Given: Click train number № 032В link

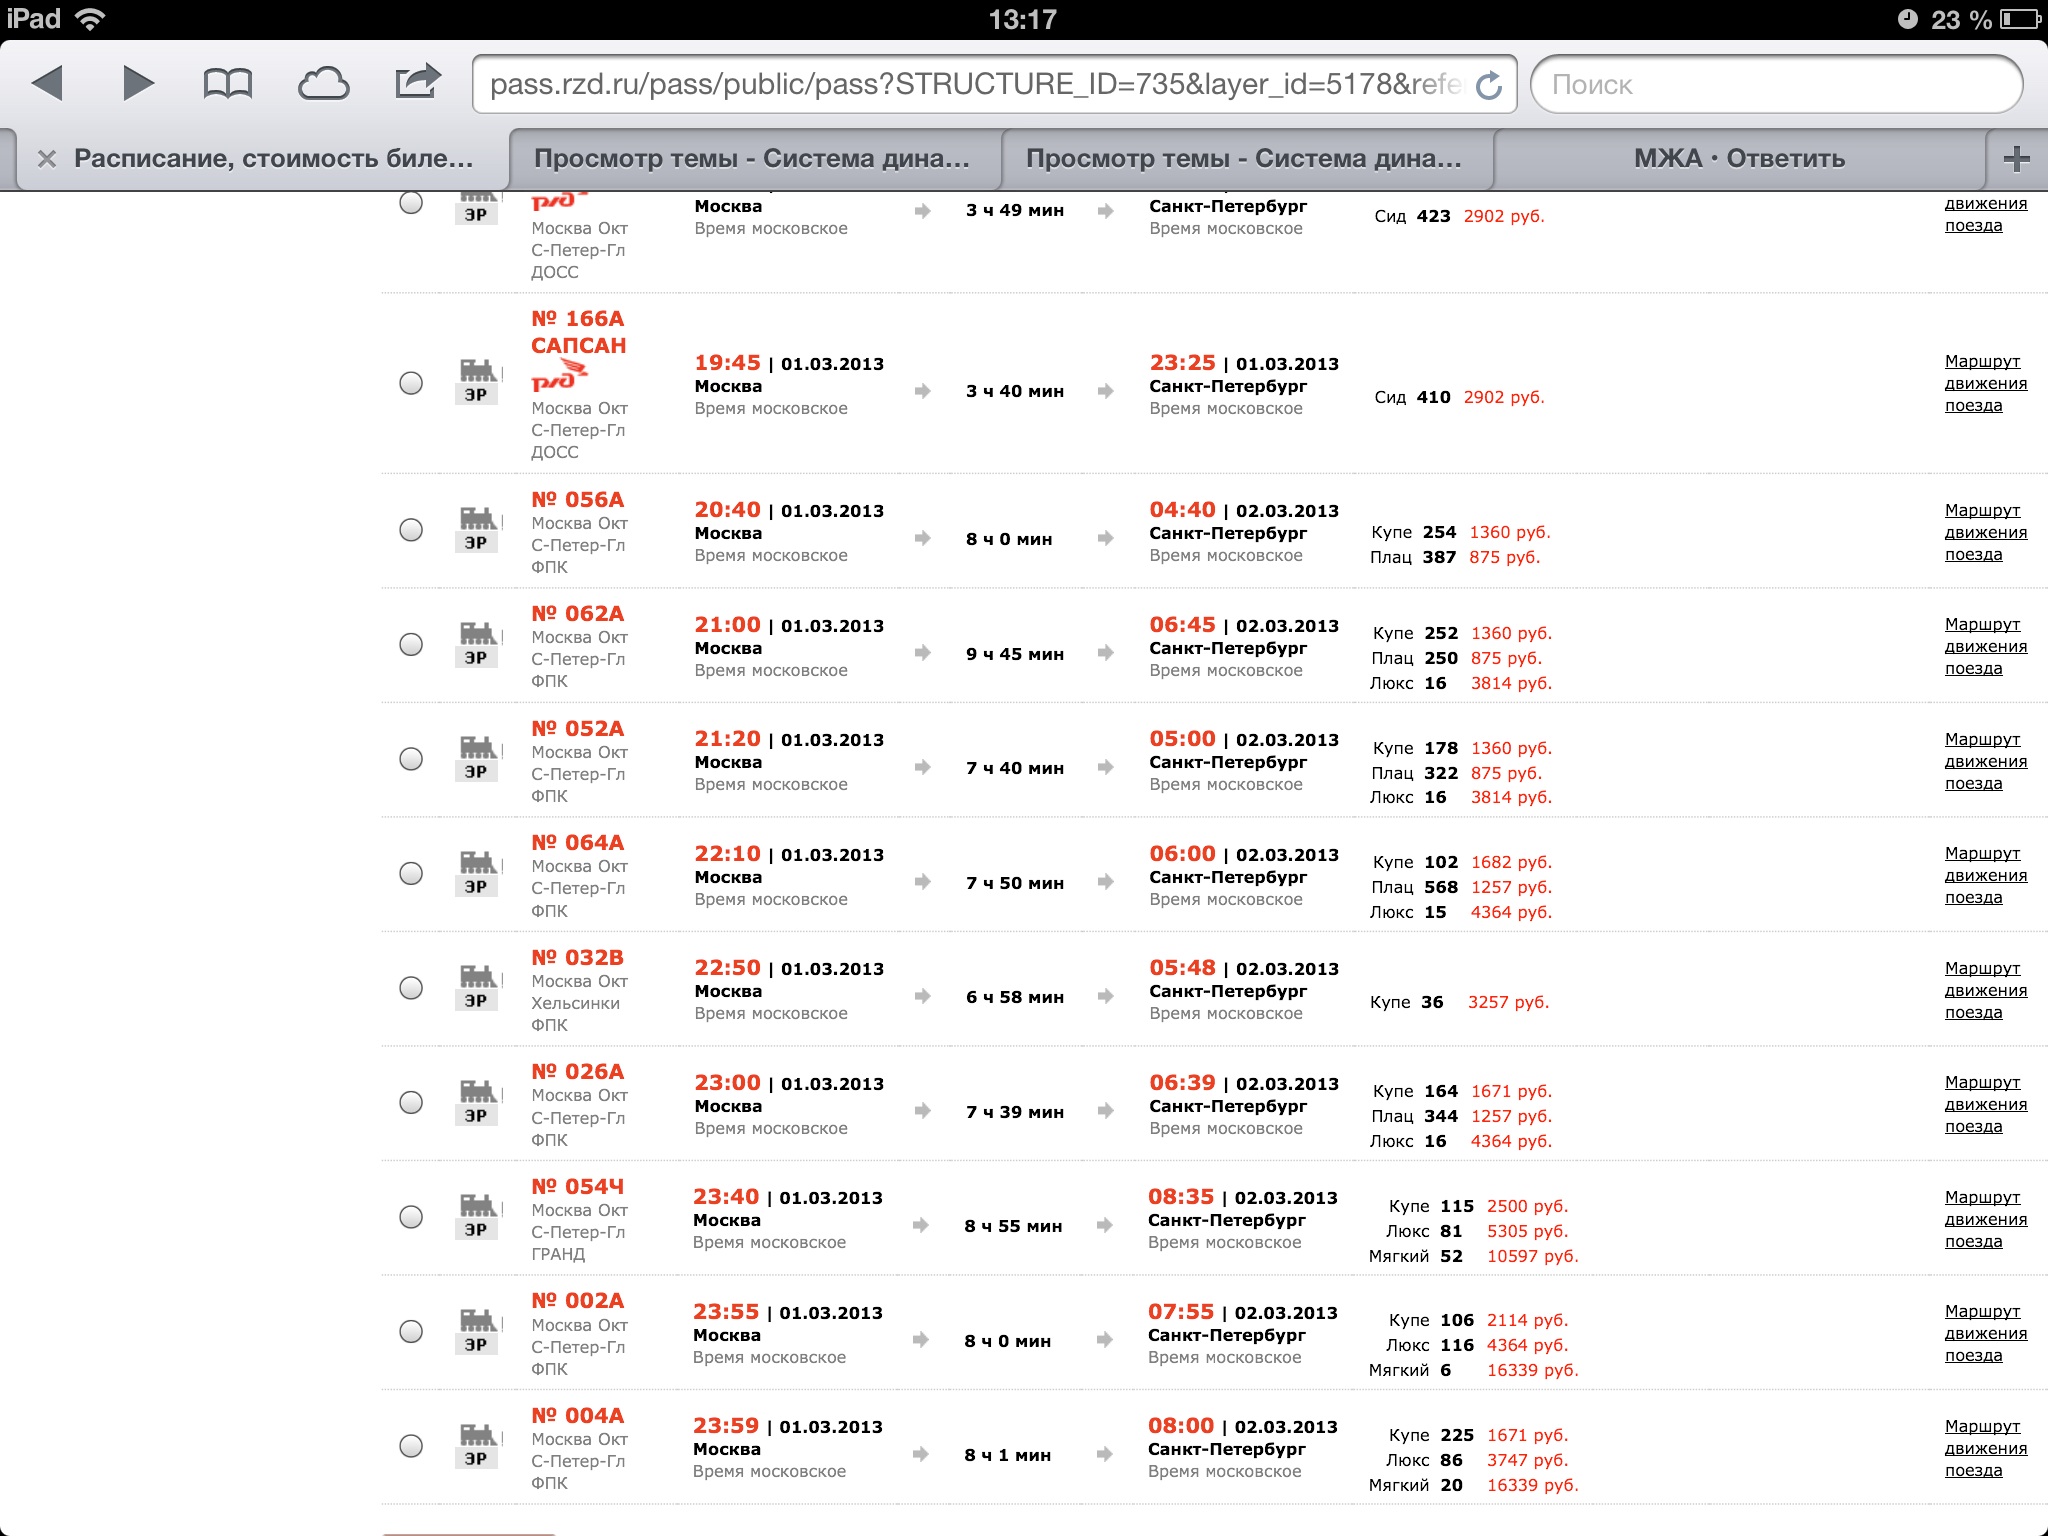Looking at the screenshot, I should pos(577,957).
